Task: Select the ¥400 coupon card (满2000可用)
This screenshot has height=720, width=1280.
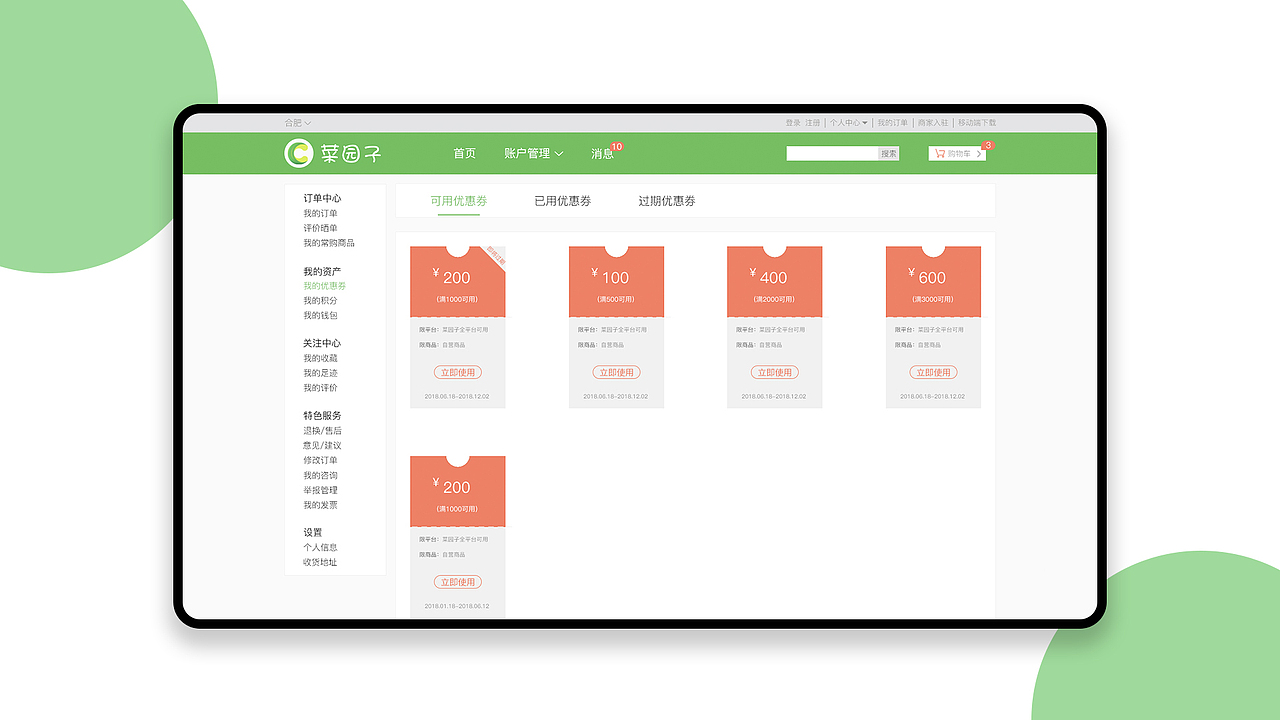Action: (775, 327)
